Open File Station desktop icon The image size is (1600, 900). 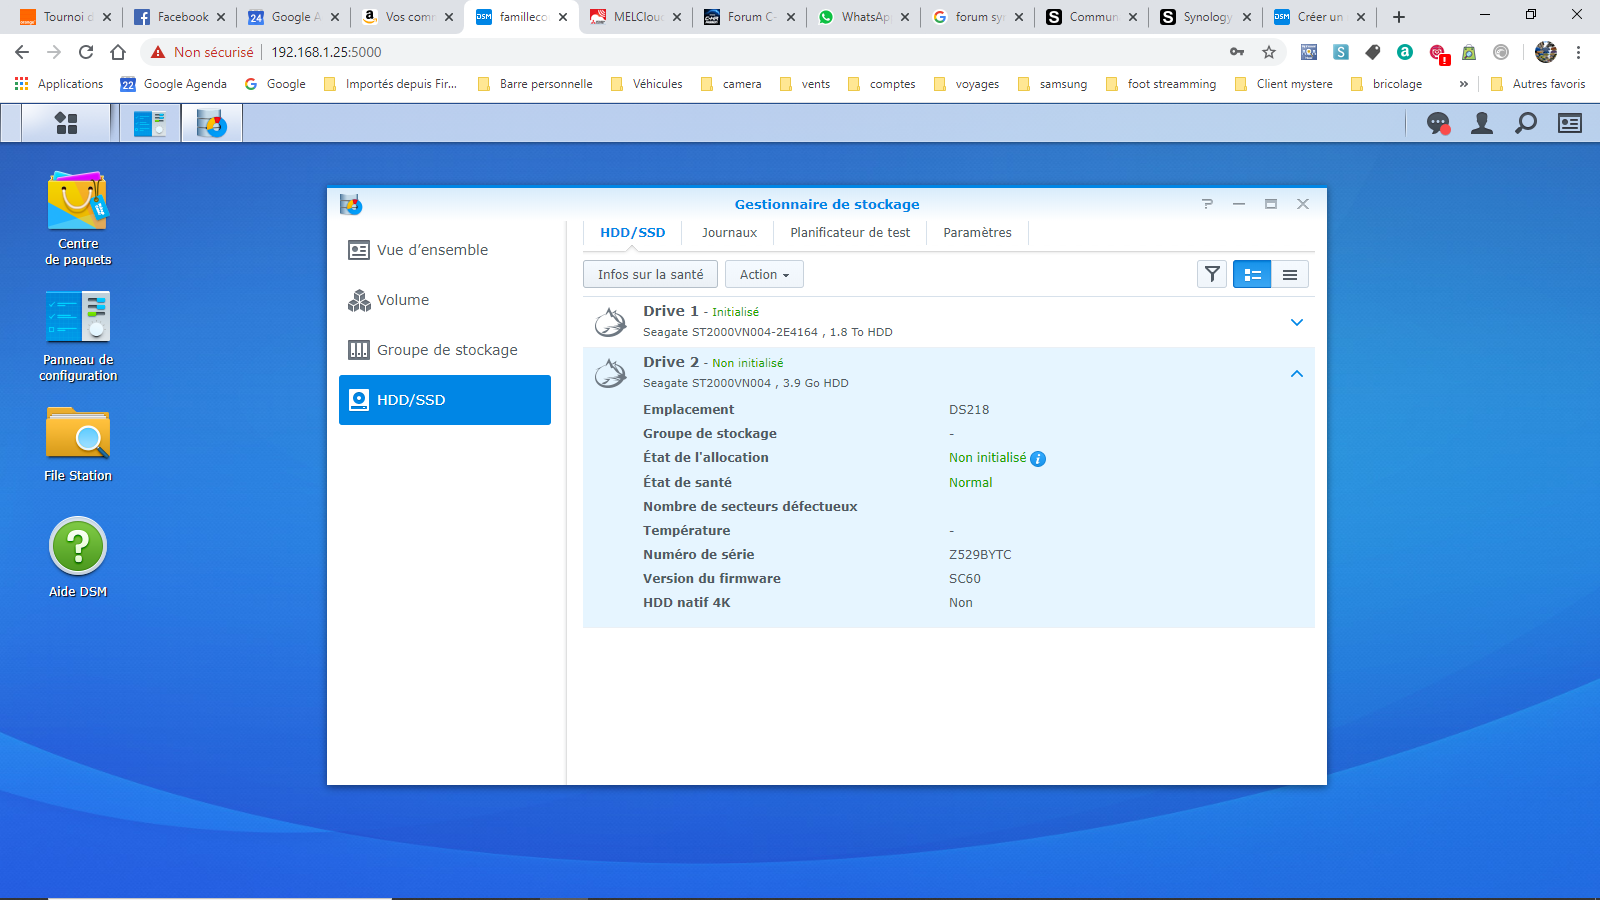[x=78, y=444]
